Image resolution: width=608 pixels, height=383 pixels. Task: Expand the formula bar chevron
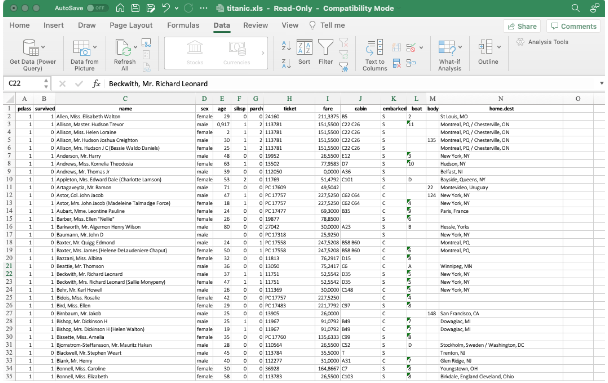coord(601,83)
